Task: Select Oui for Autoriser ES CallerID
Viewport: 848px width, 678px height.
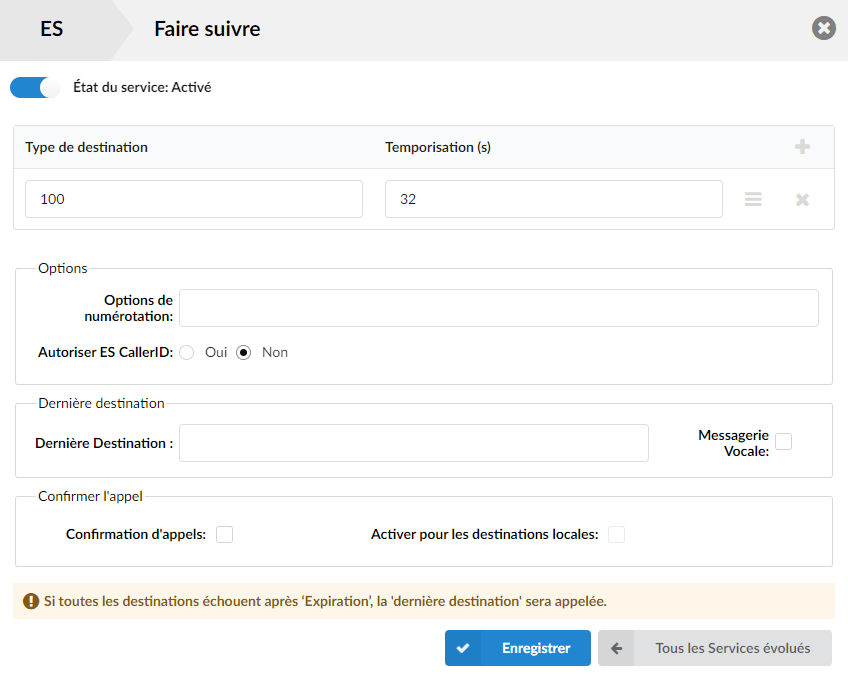Action: point(187,353)
